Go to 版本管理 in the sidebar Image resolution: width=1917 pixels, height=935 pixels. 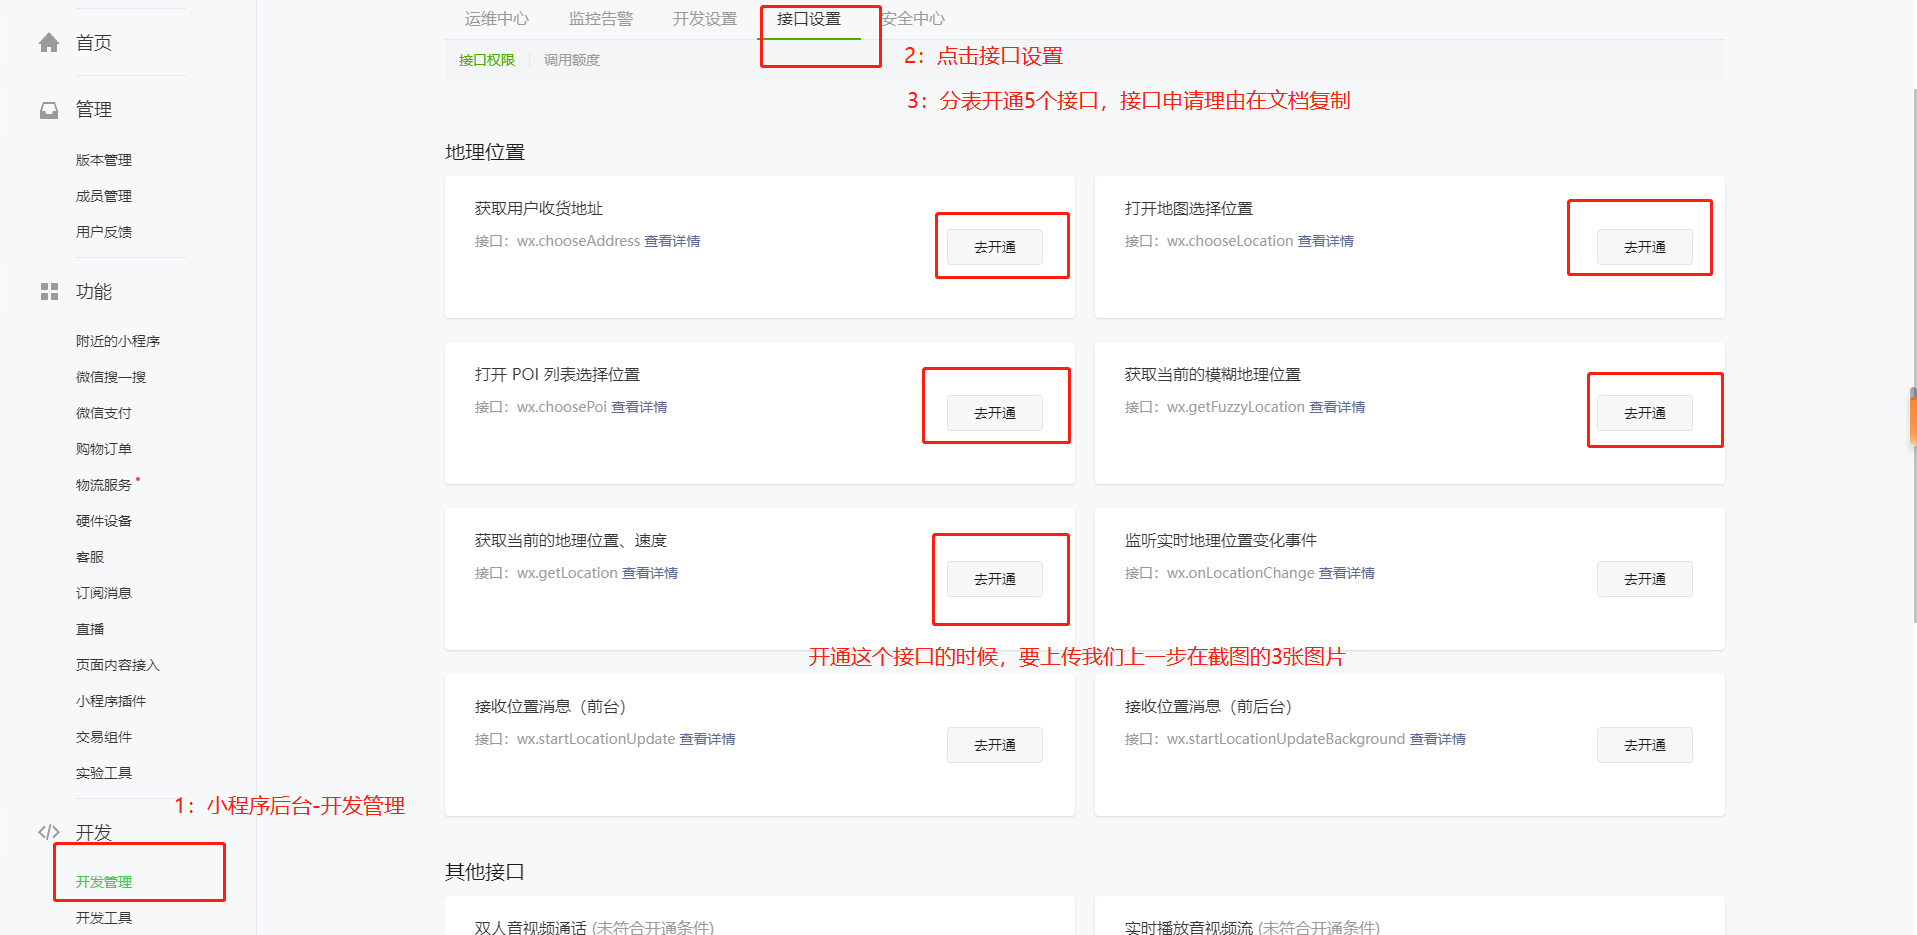click(x=104, y=160)
